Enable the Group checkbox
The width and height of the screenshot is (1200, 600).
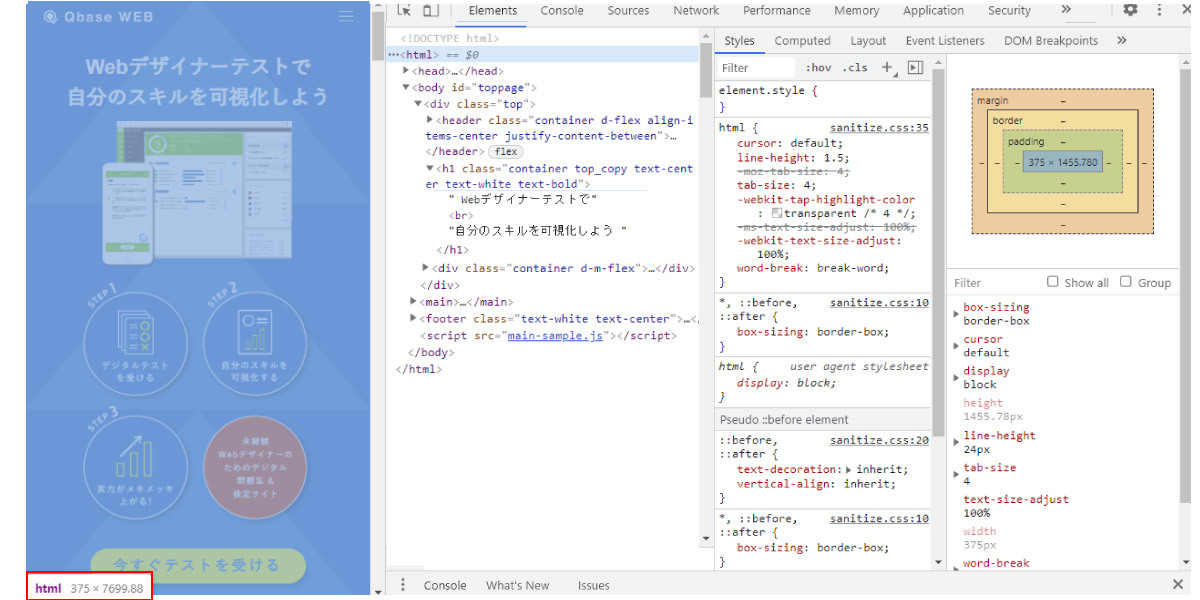pyautogui.click(x=1125, y=282)
